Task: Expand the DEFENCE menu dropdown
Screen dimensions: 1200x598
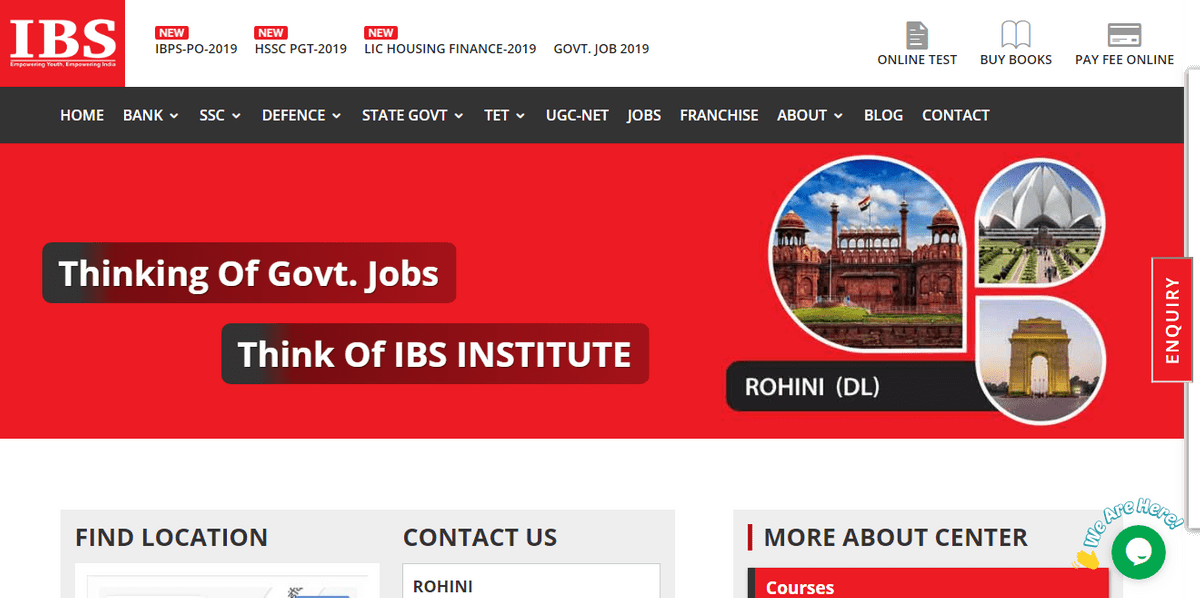Action: [x=302, y=115]
